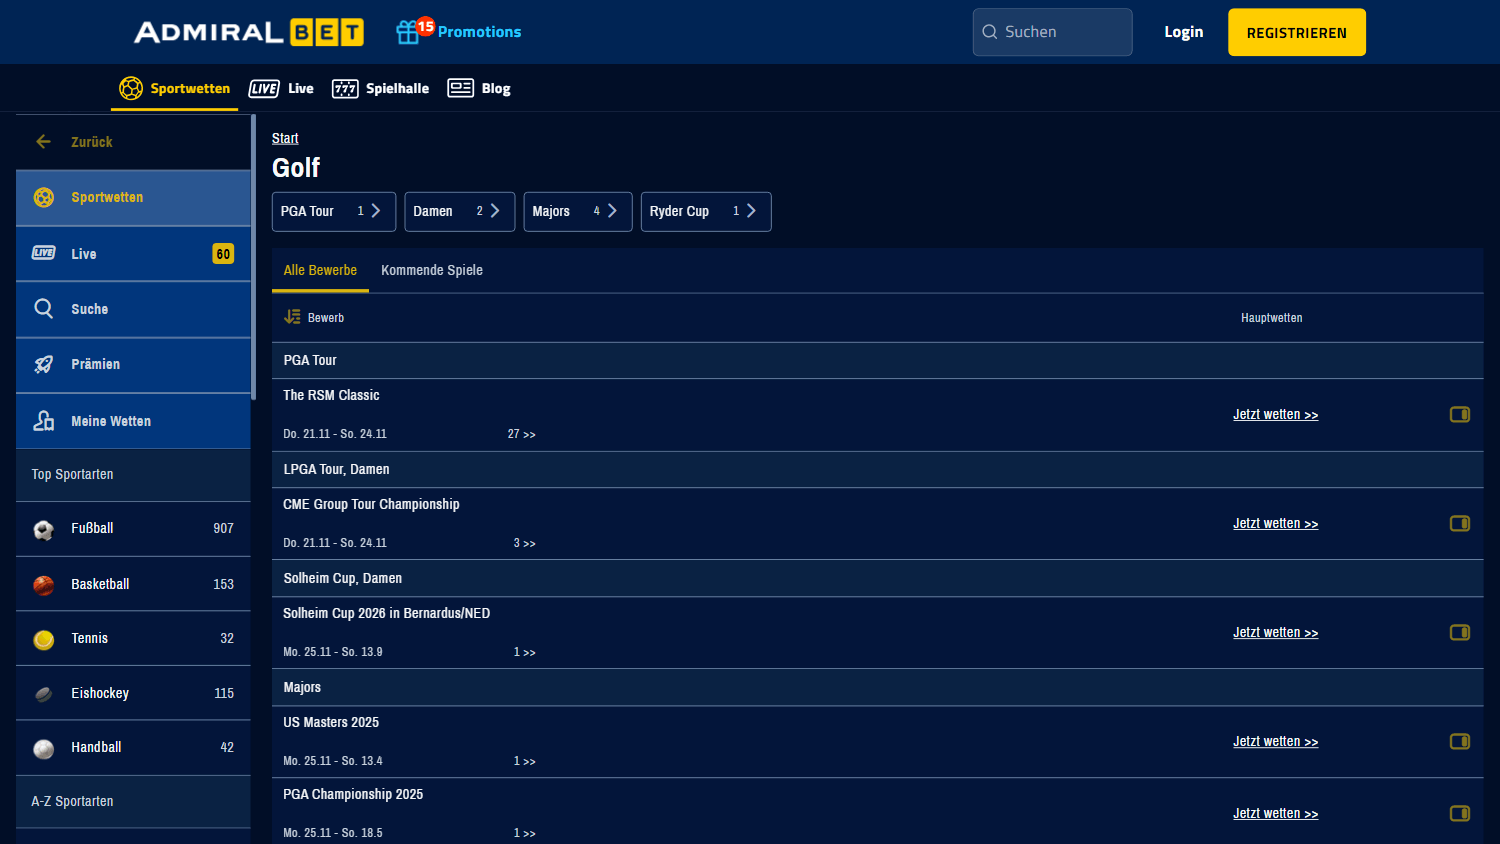Image resolution: width=1500 pixels, height=844 pixels.
Task: Click Jetzt wetten for The RSM Classic
Action: click(x=1276, y=414)
